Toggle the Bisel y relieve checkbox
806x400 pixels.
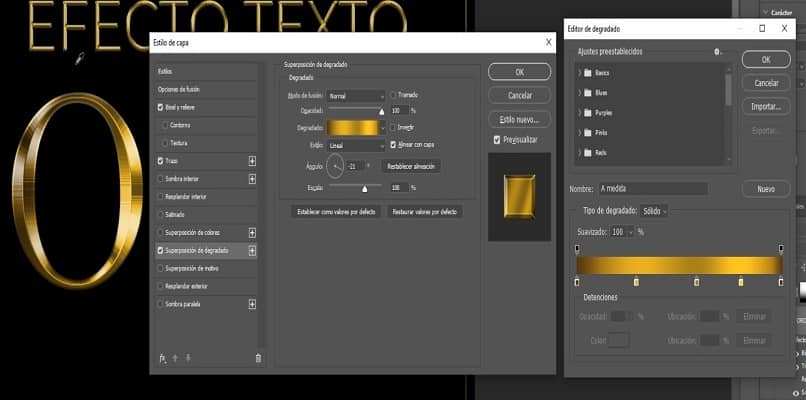pos(161,106)
